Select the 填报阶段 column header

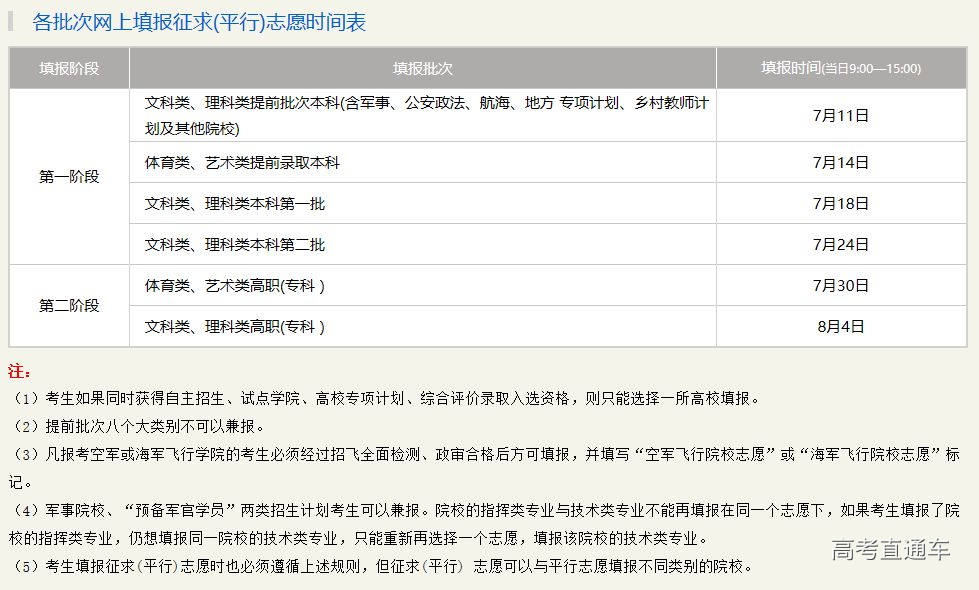69,69
